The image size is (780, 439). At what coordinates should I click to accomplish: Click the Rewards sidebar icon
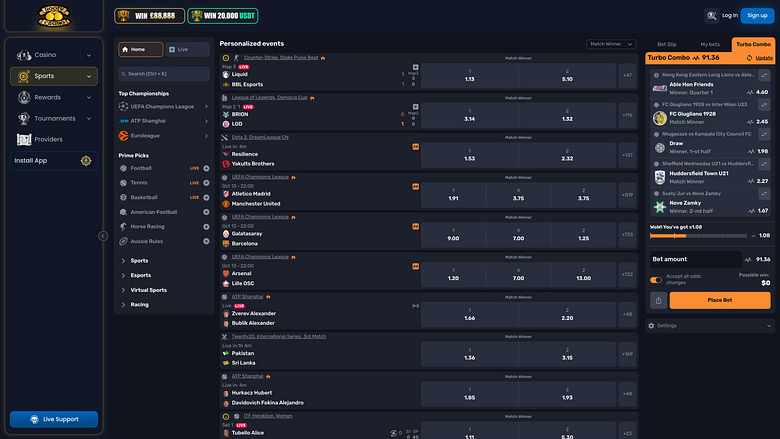click(x=24, y=97)
